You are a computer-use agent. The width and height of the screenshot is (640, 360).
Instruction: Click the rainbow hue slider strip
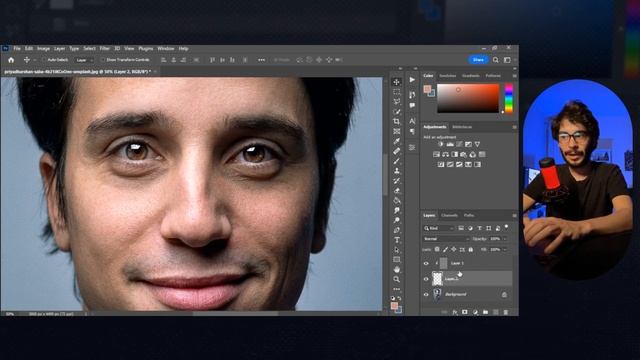(x=509, y=98)
